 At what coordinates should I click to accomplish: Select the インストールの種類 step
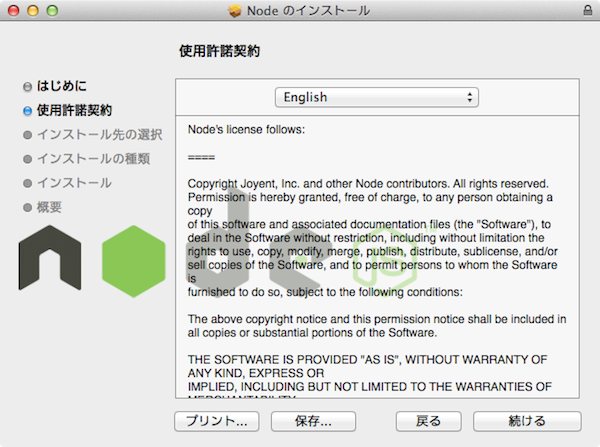pos(93,158)
